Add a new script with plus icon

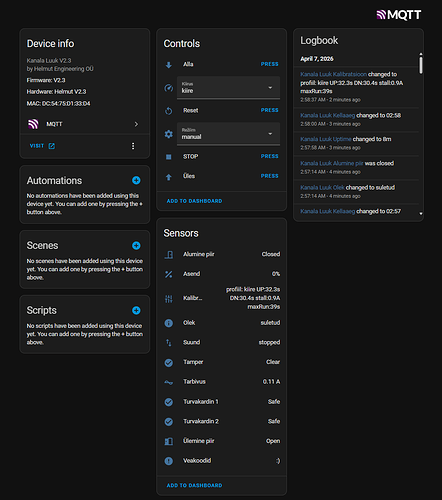click(x=136, y=310)
